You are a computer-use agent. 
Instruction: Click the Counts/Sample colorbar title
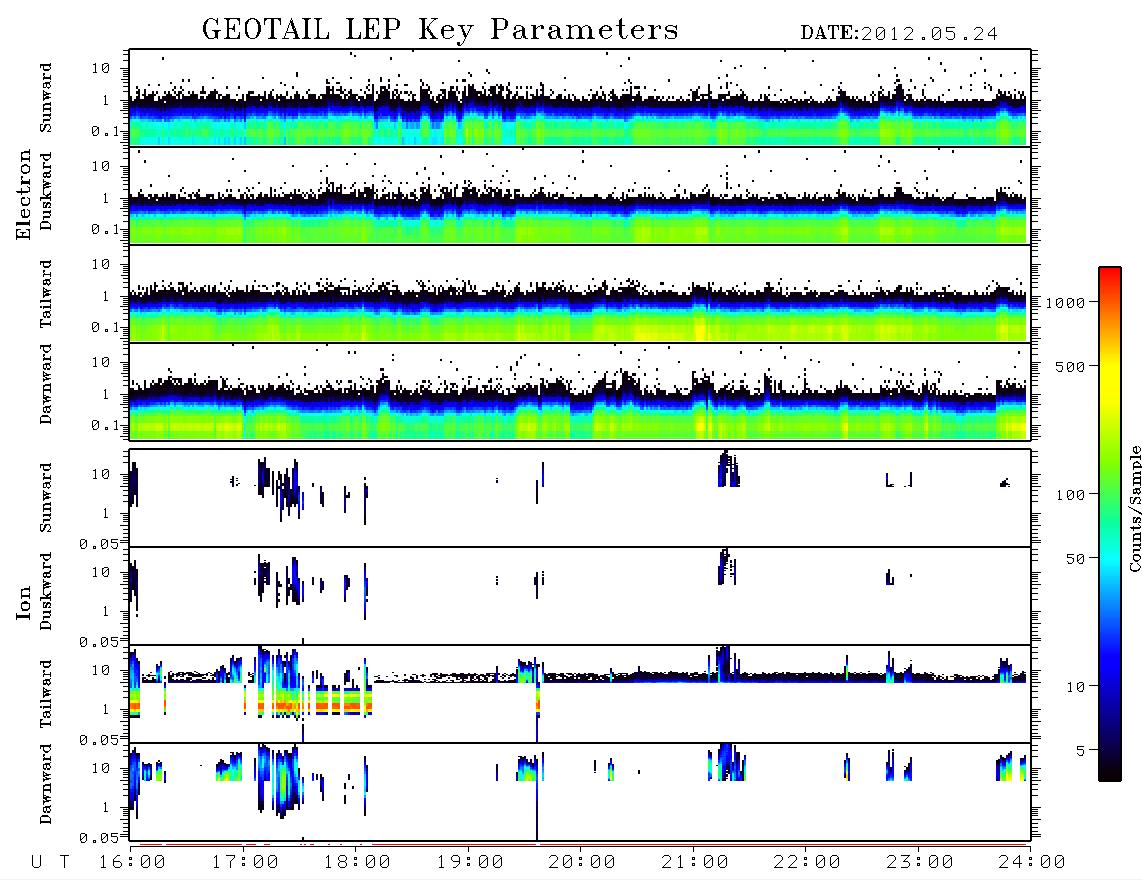[1135, 508]
